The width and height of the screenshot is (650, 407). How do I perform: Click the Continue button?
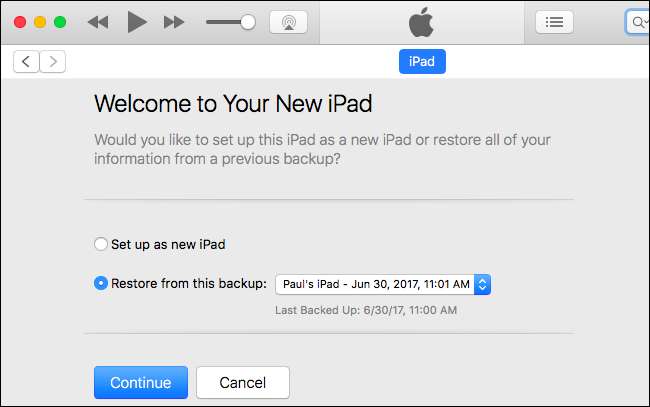tap(141, 383)
